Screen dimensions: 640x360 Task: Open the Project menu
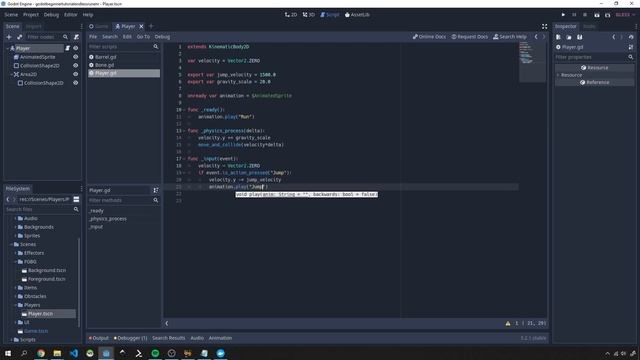tap(31, 15)
